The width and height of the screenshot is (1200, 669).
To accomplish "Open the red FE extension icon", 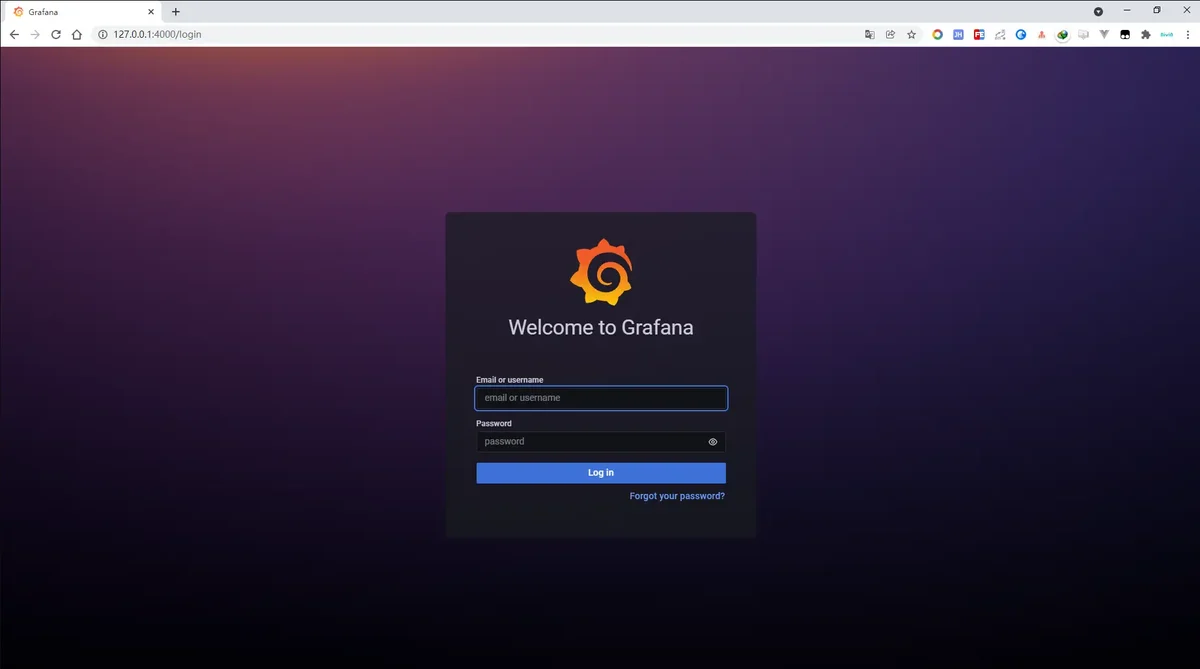I will click(979, 34).
